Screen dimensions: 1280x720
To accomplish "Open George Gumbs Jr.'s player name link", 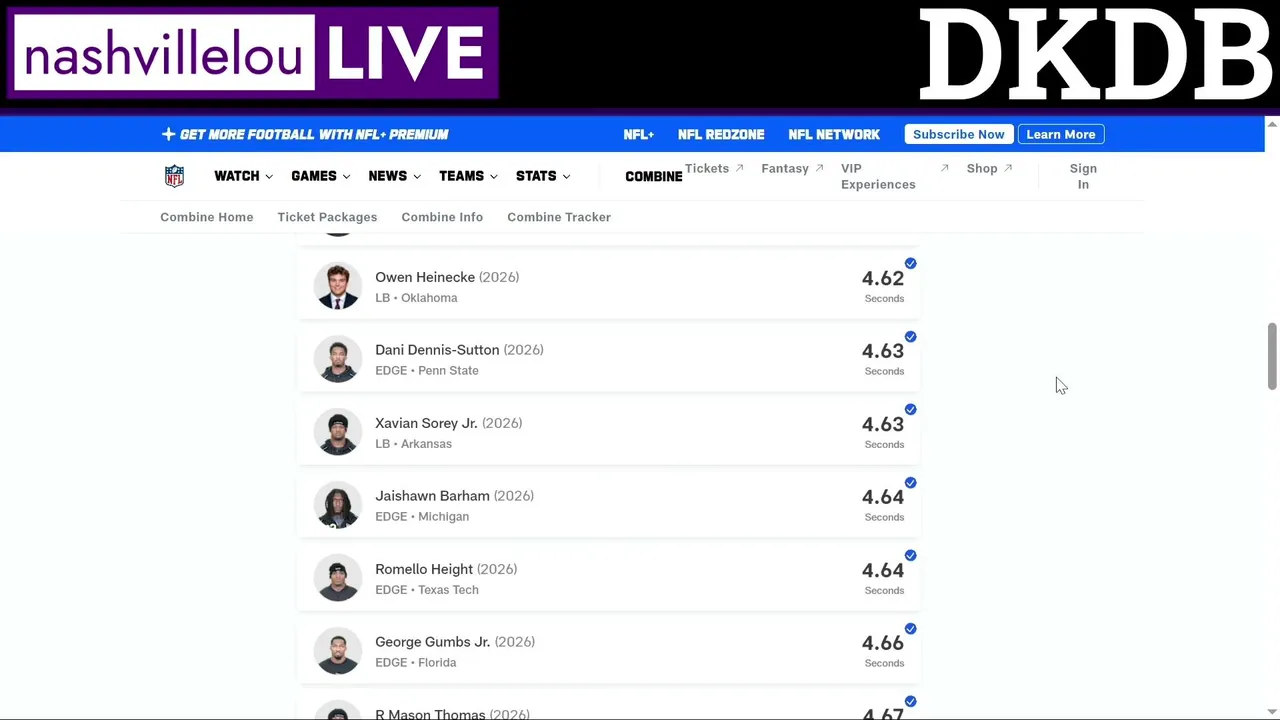I will pyautogui.click(x=433, y=642).
